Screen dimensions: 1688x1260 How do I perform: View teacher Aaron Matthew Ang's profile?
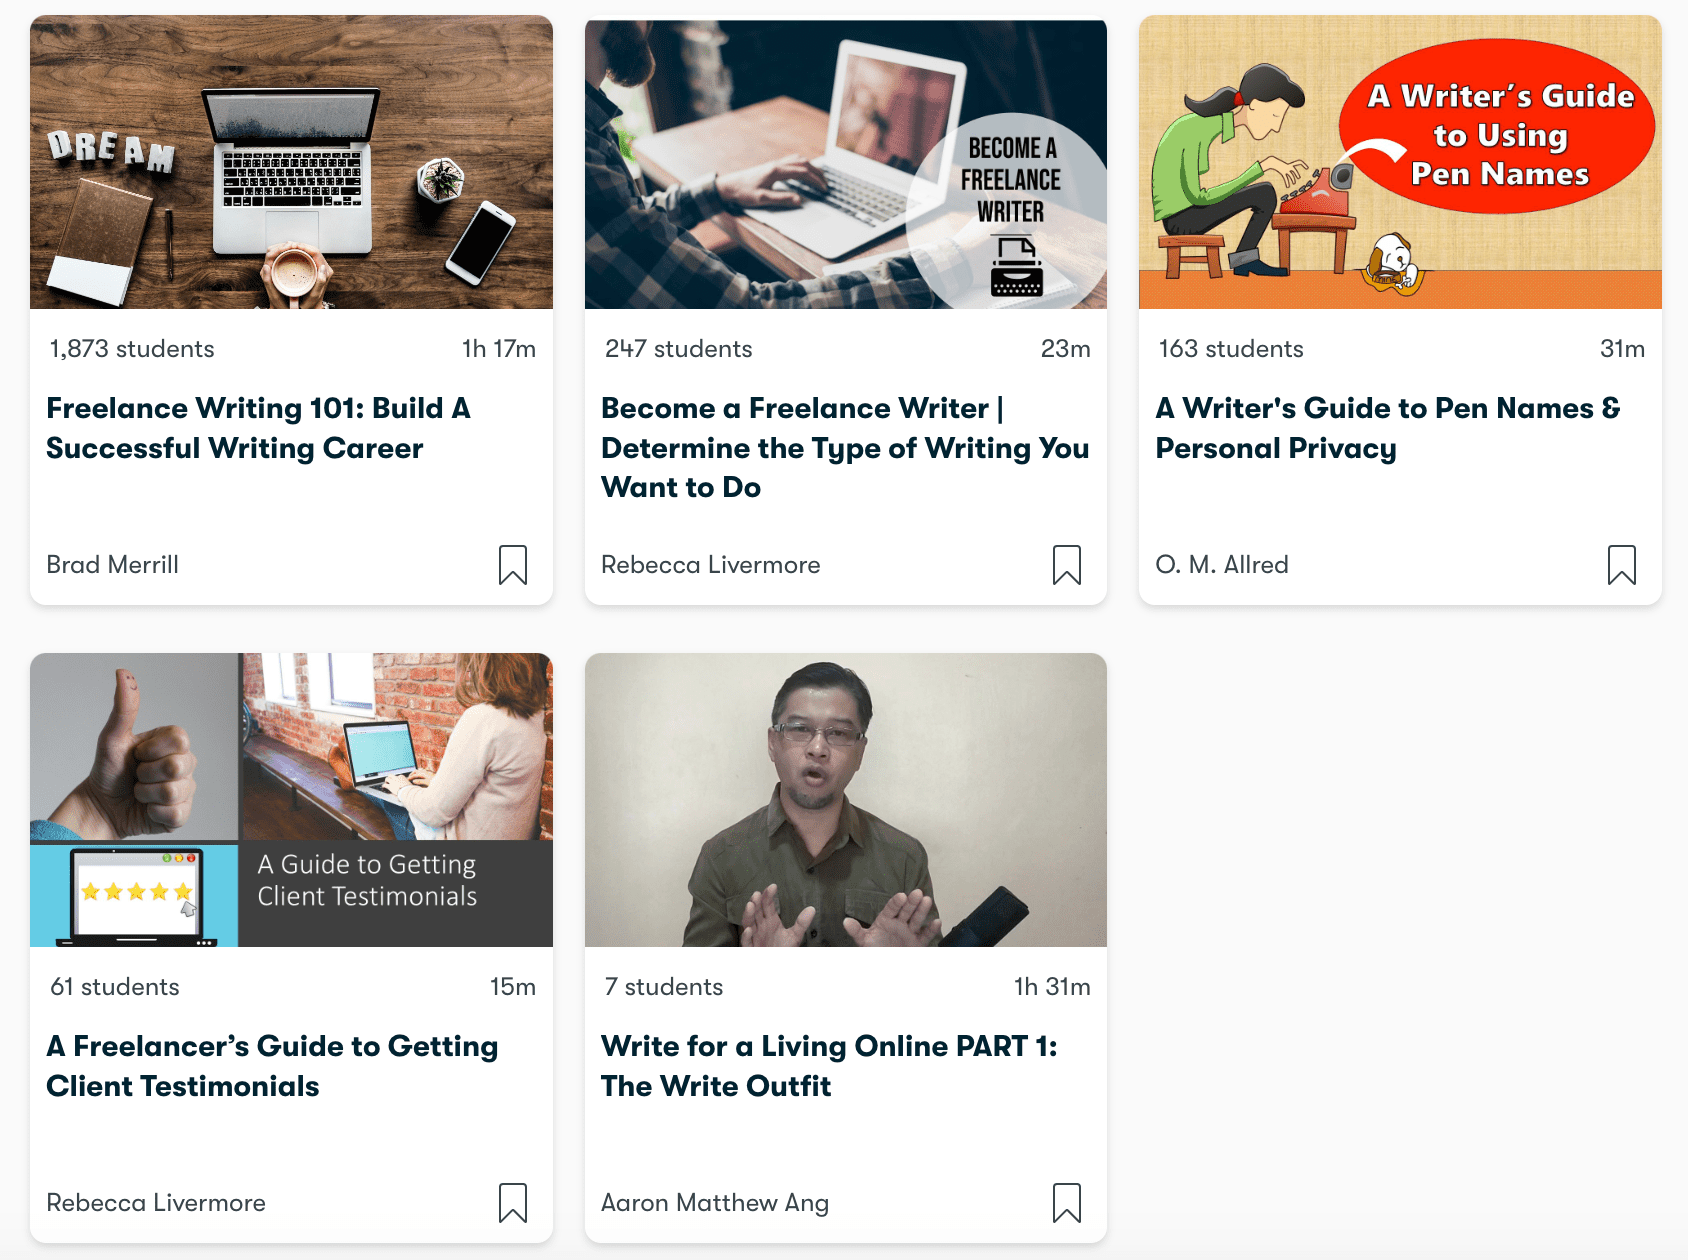coord(715,1203)
